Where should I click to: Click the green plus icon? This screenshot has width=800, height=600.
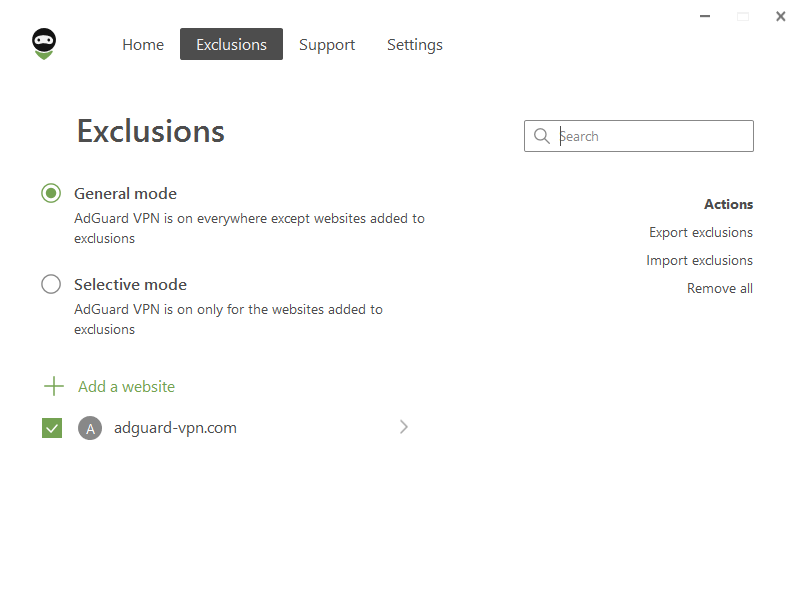click(x=54, y=386)
